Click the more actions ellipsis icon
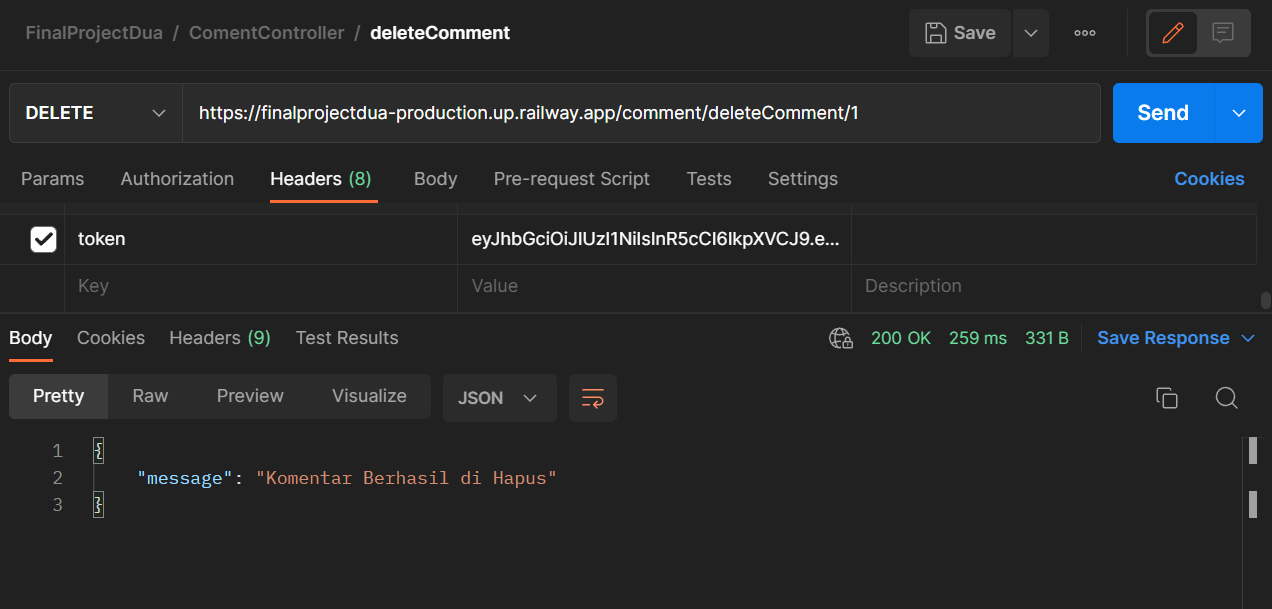 [1084, 32]
